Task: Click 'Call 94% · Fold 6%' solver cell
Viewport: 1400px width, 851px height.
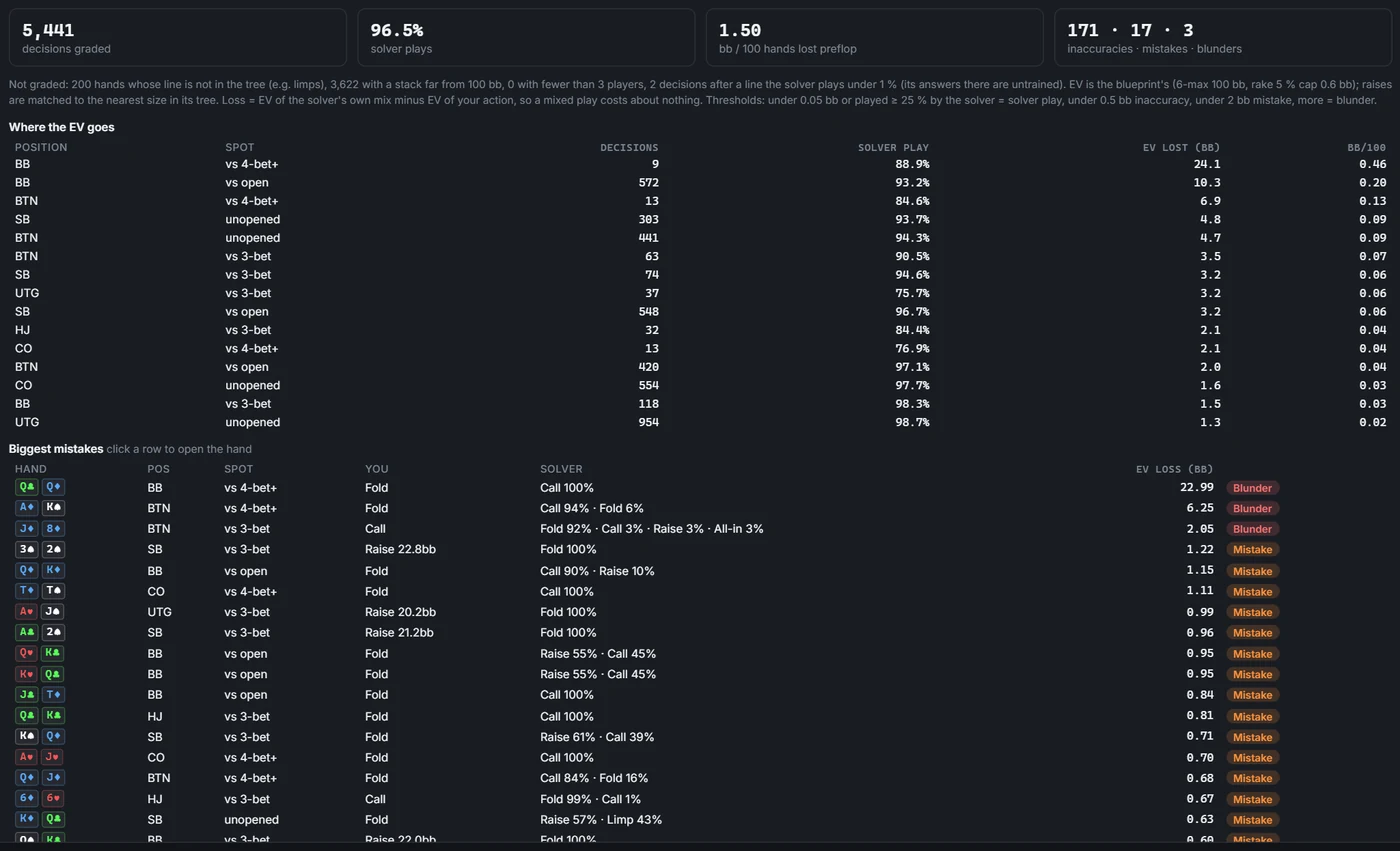Action: 592,508
